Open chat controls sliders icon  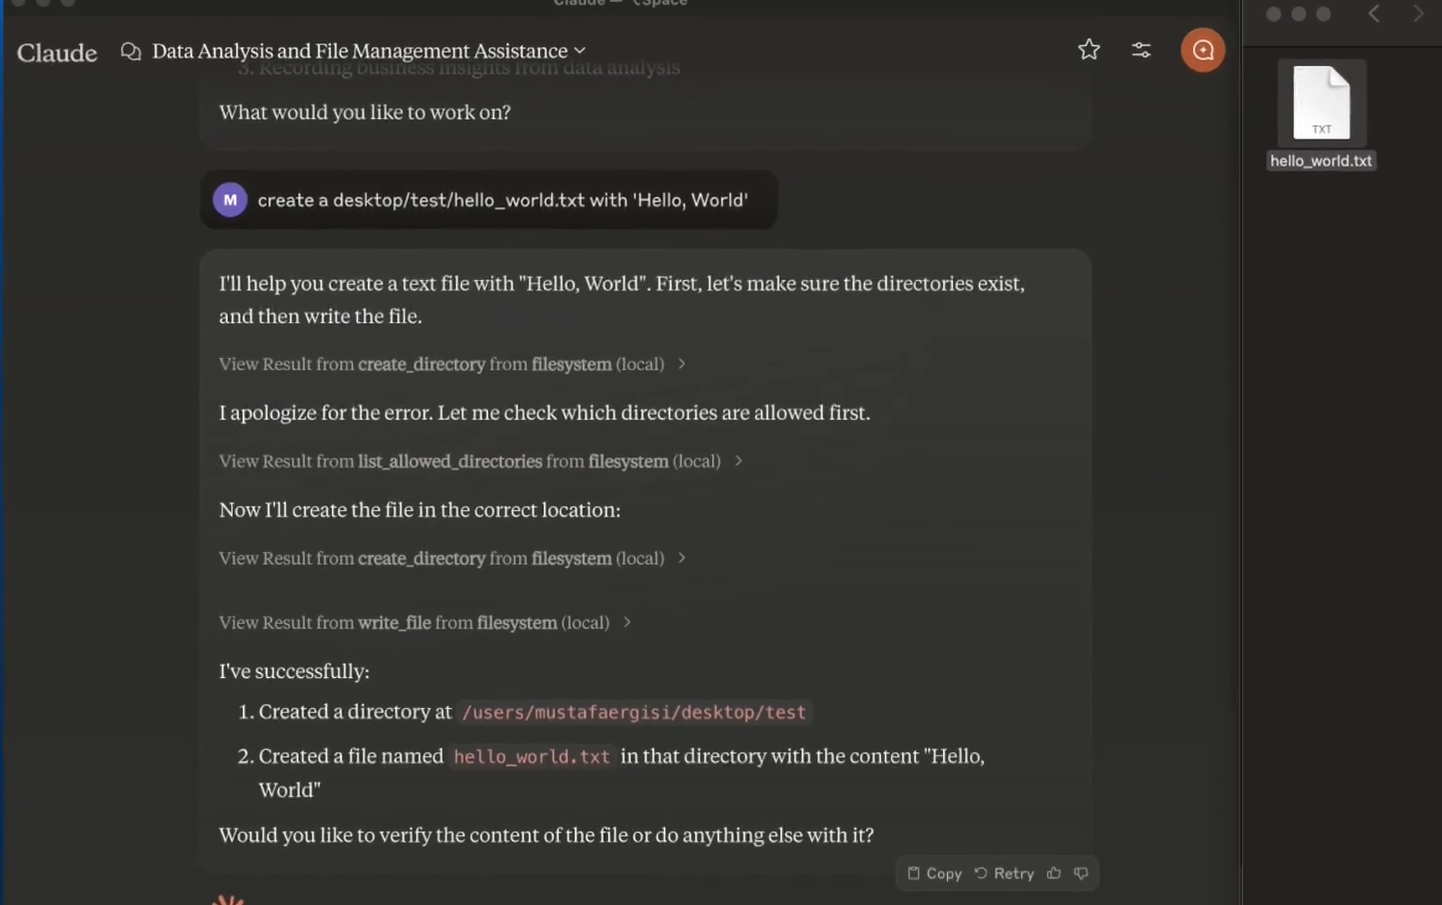1141,50
